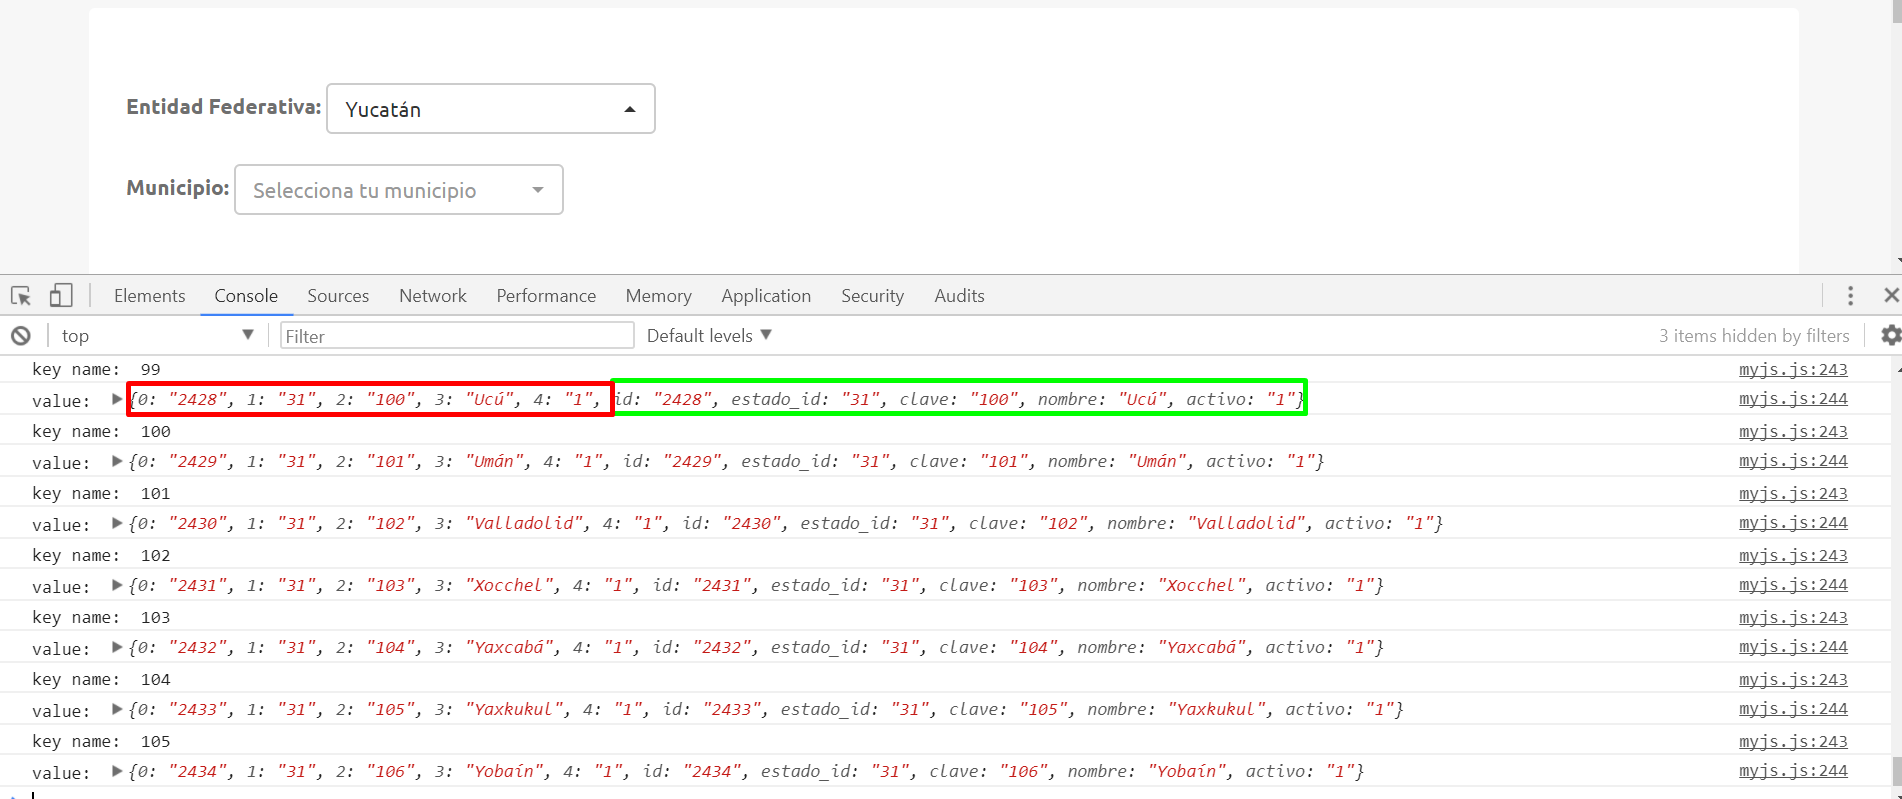The image size is (1902, 799).
Task: Click the 'key name: 99' log line
Action: pos(96,369)
